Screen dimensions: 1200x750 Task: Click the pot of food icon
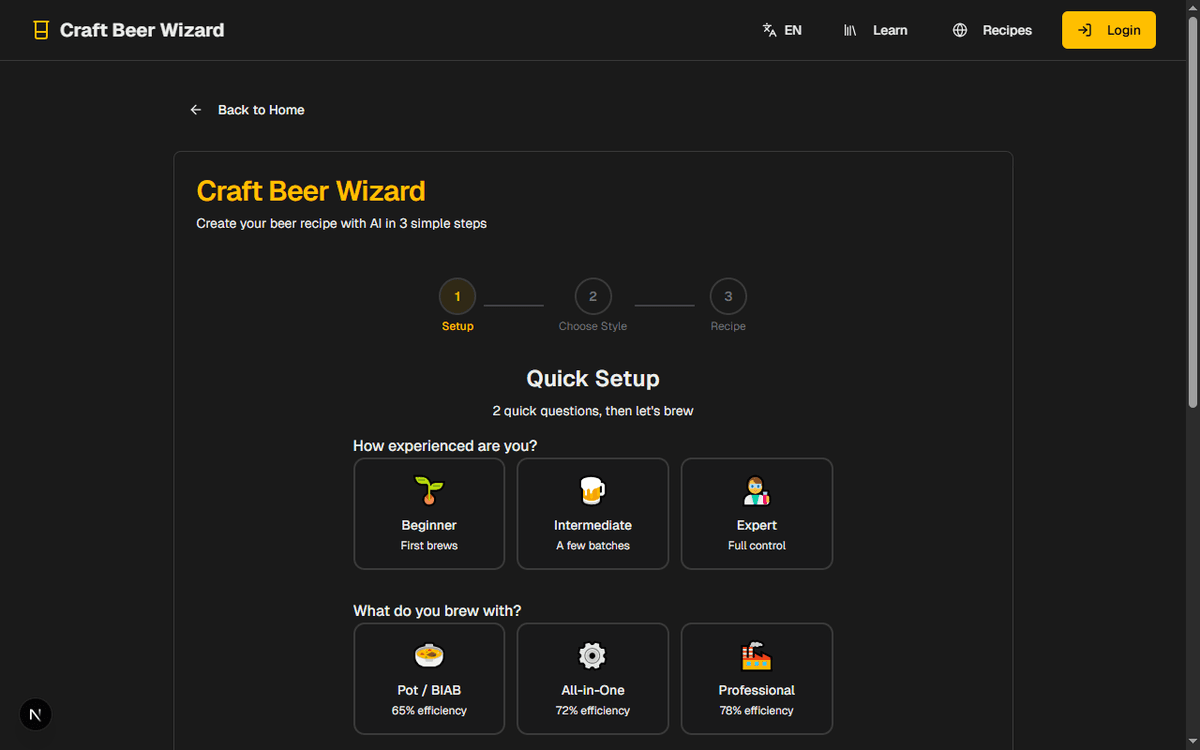(429, 656)
